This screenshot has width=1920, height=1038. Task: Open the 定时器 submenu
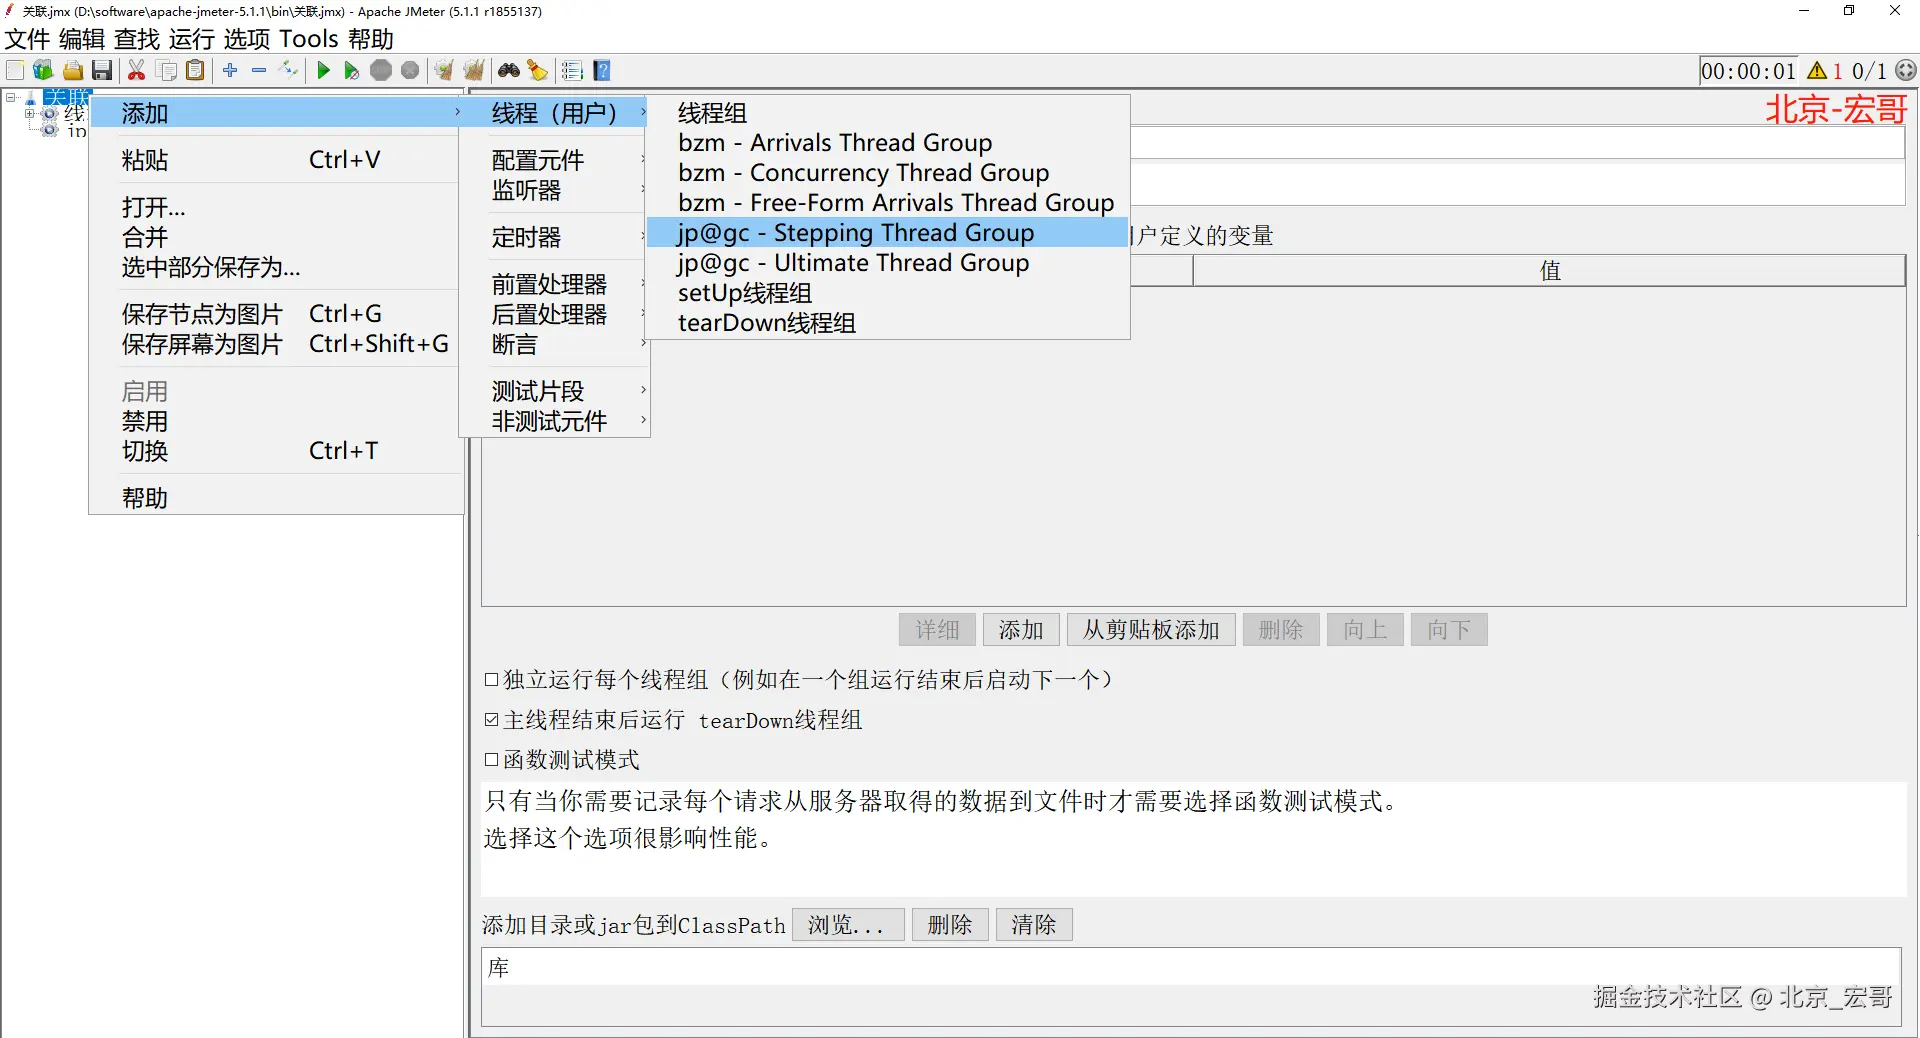pyautogui.click(x=554, y=237)
